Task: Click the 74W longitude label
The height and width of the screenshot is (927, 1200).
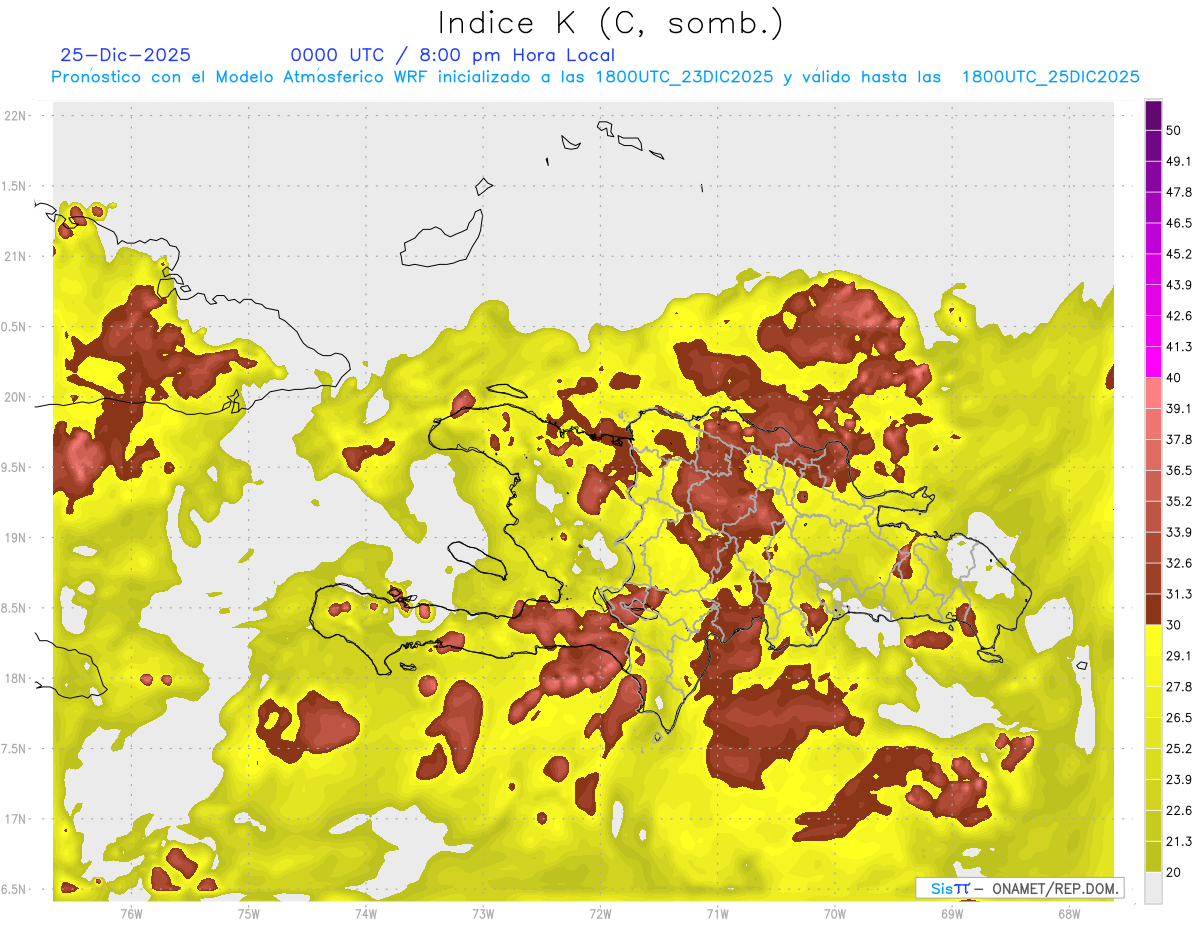Action: click(365, 913)
